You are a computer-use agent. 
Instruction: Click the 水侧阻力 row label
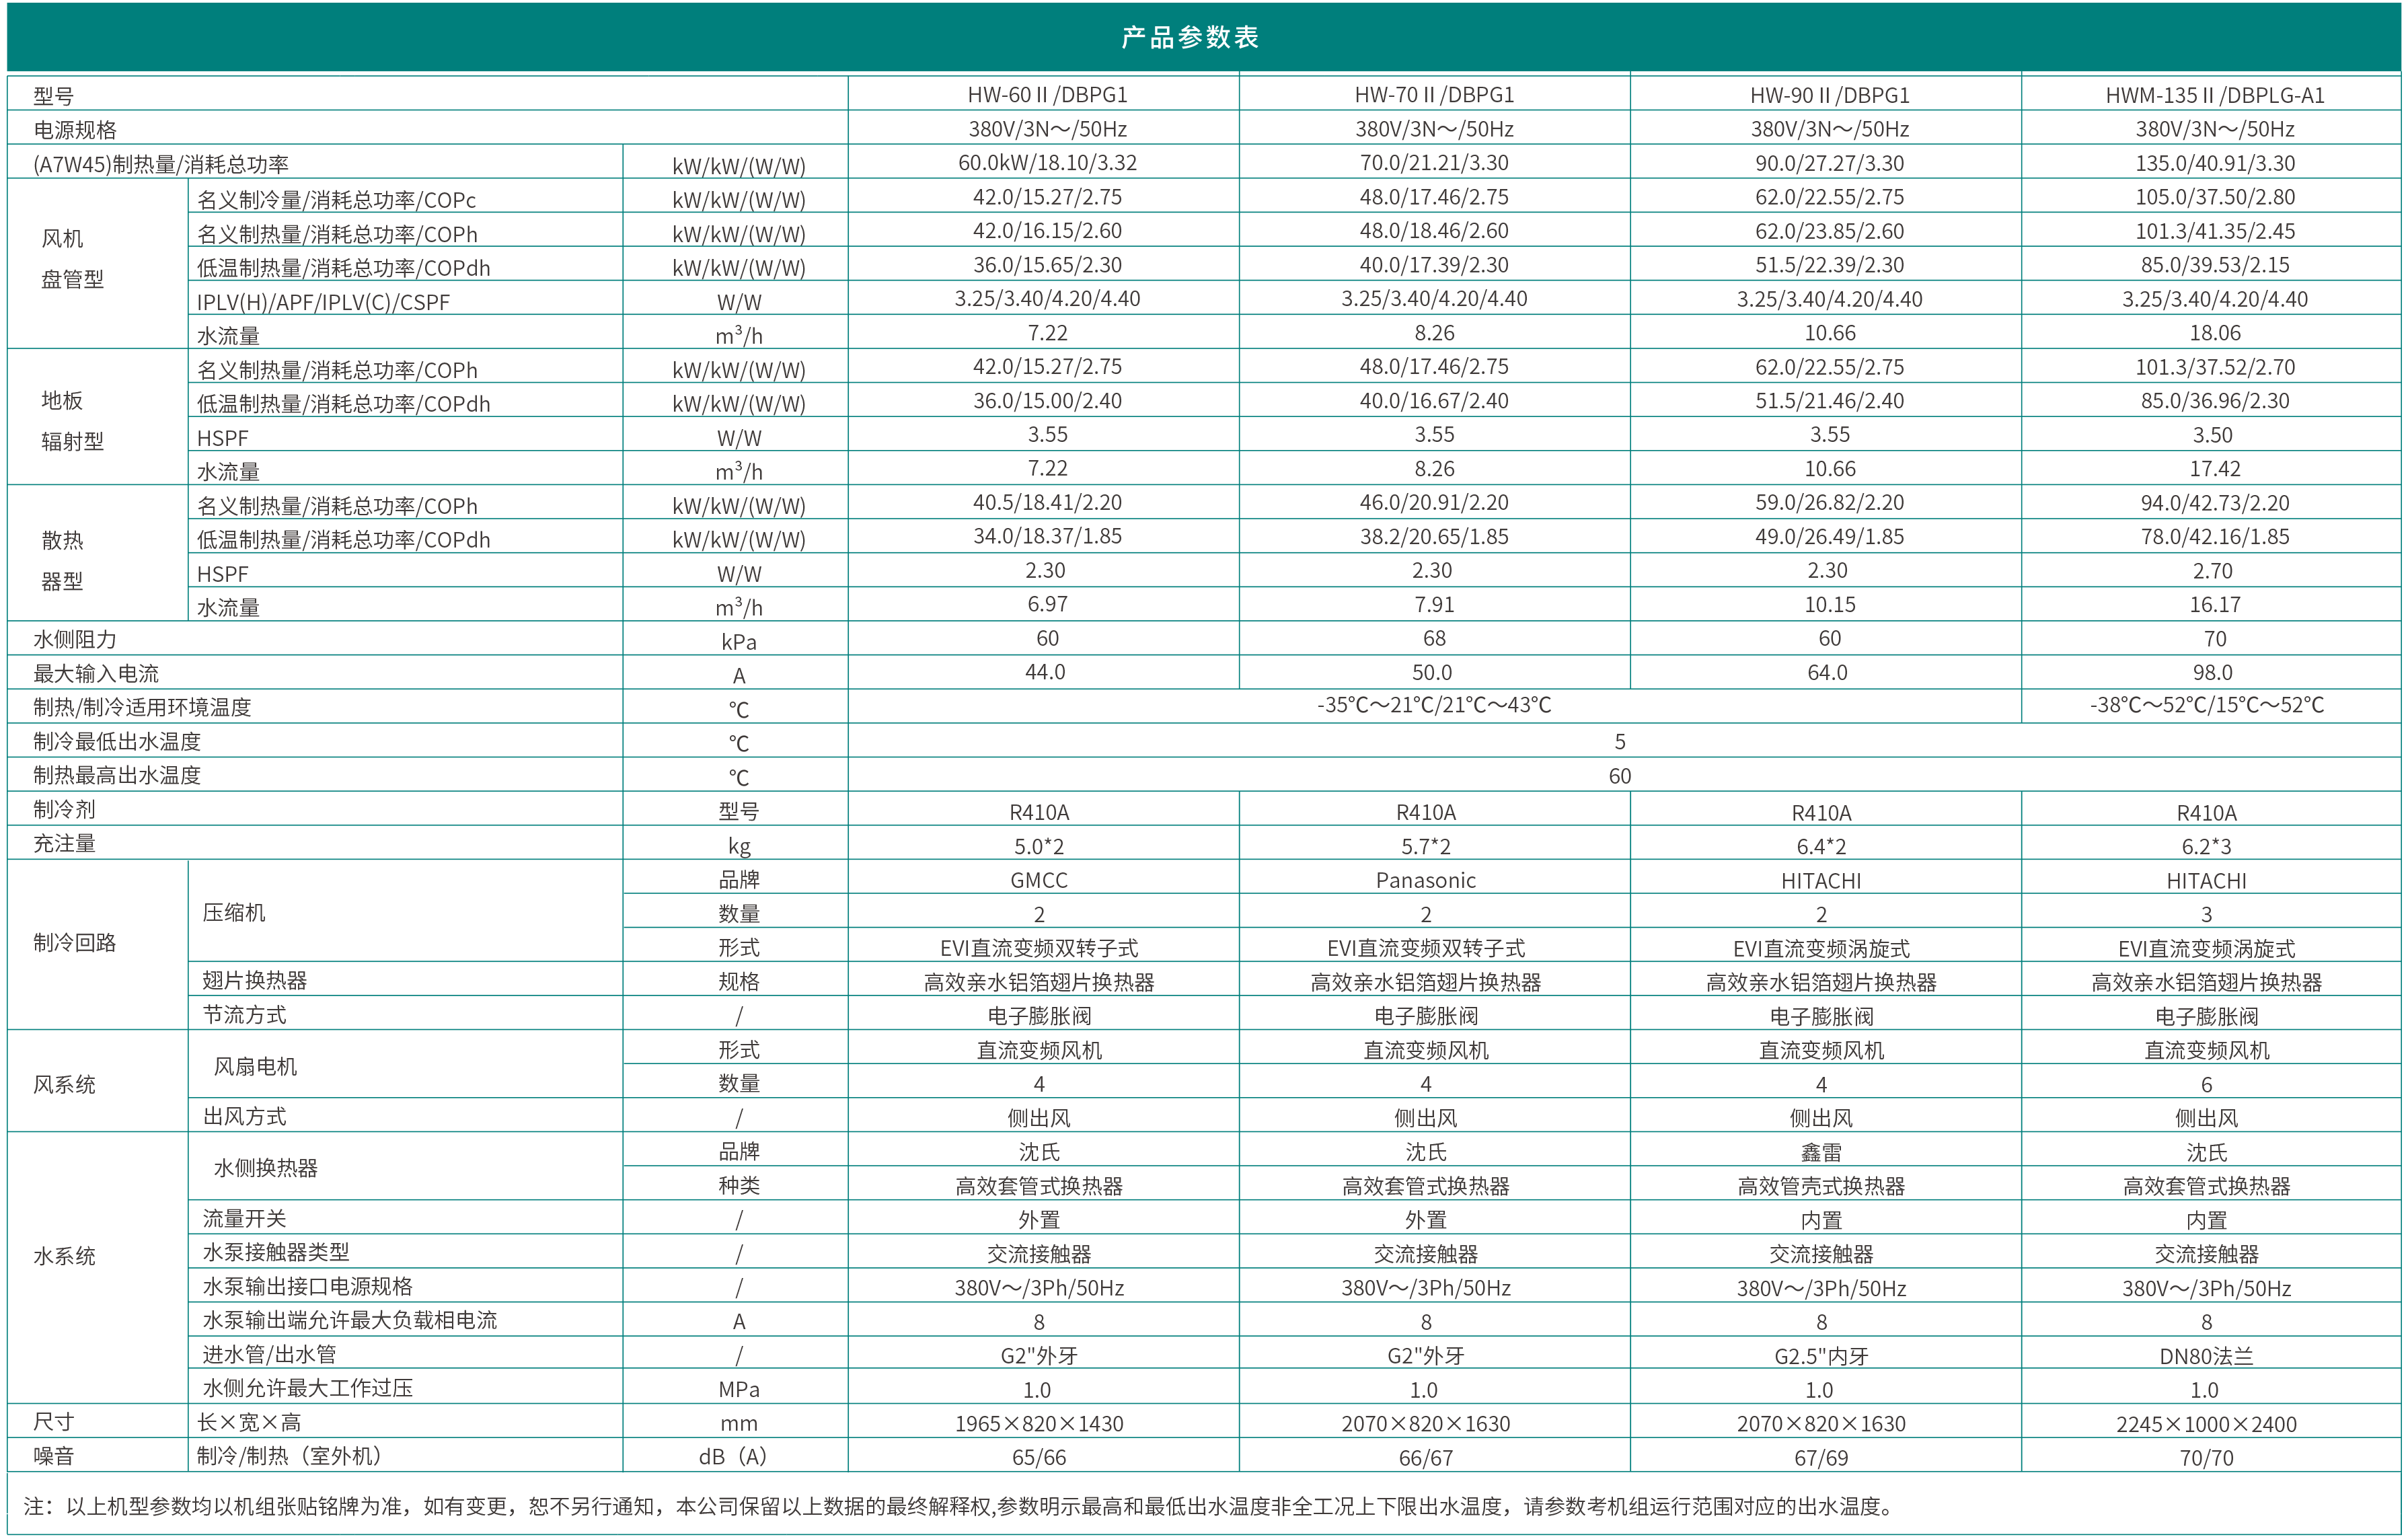[x=75, y=640]
